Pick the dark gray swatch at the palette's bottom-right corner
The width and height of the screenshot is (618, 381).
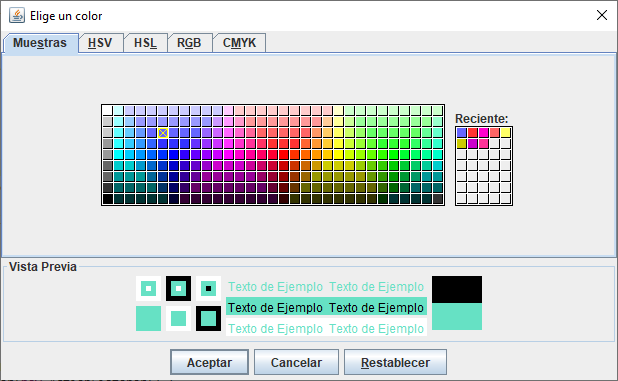pyautogui.click(x=438, y=199)
